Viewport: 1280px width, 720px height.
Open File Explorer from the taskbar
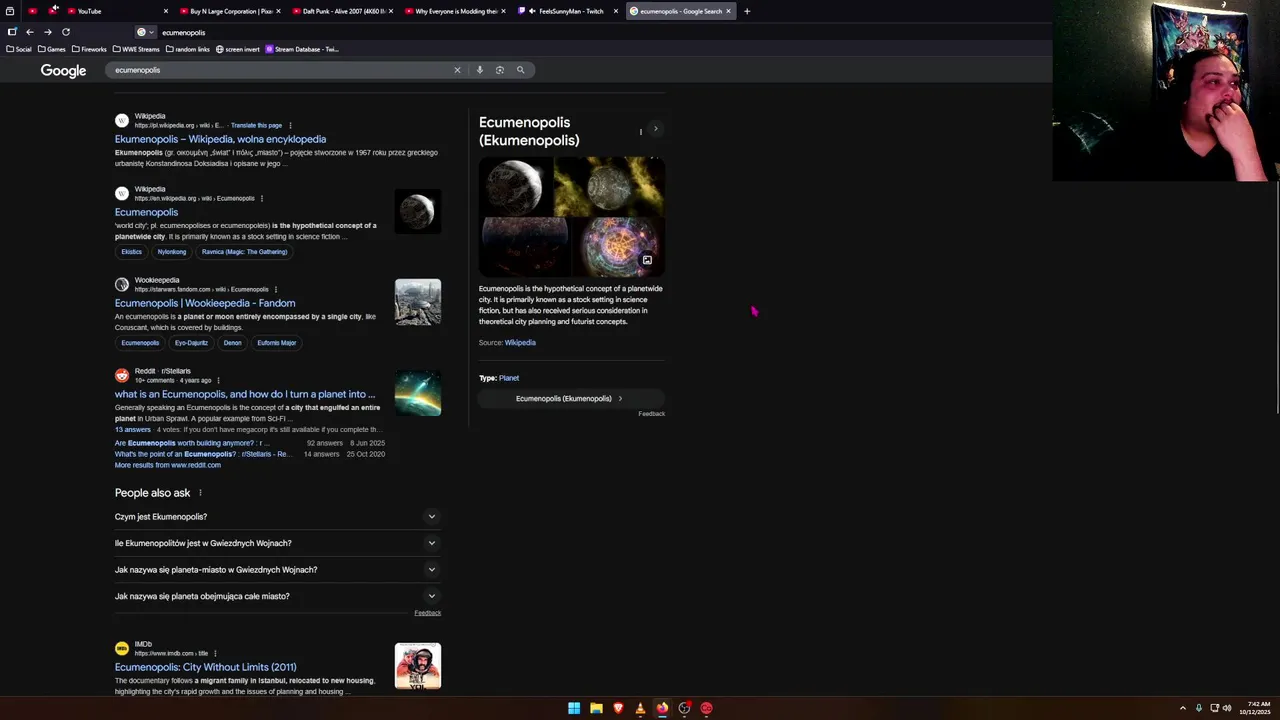596,708
